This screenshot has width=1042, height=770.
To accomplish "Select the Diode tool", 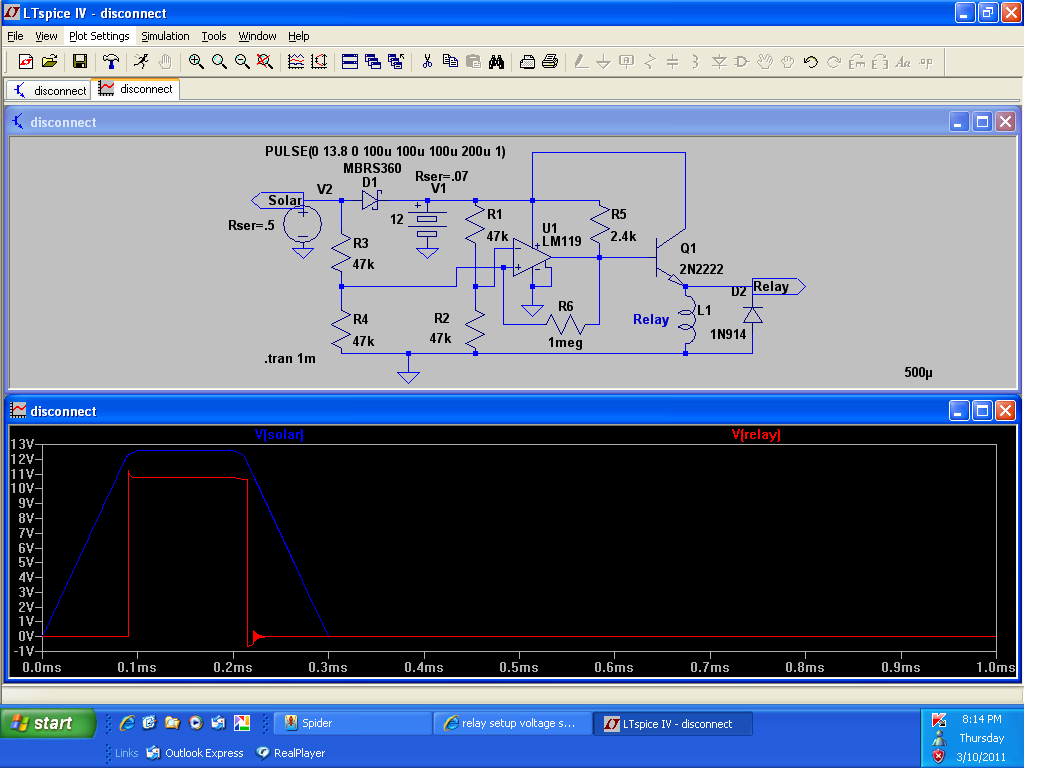I will 719,62.
